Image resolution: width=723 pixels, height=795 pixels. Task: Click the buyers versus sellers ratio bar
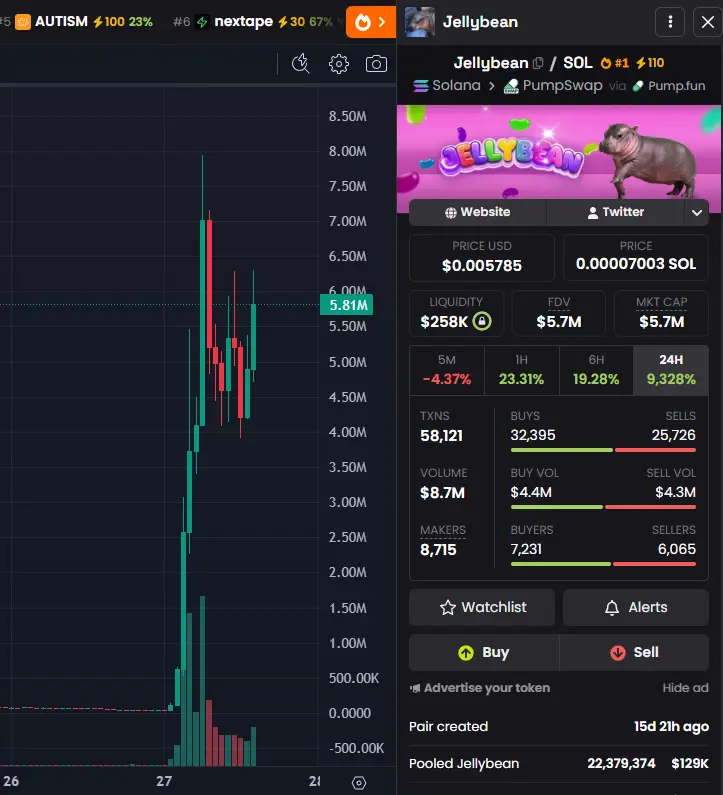[x=603, y=564]
